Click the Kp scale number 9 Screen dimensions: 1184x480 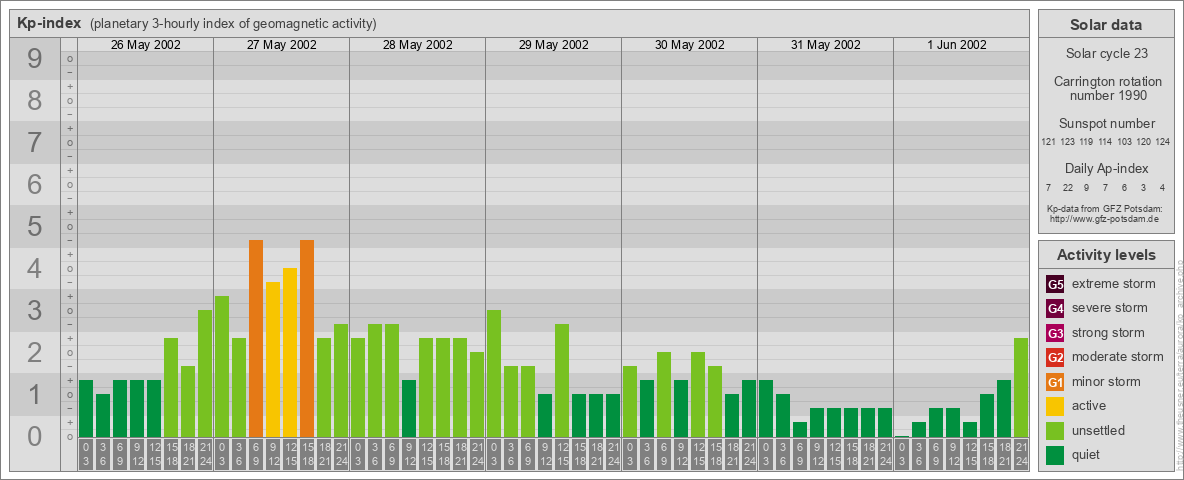point(35,59)
